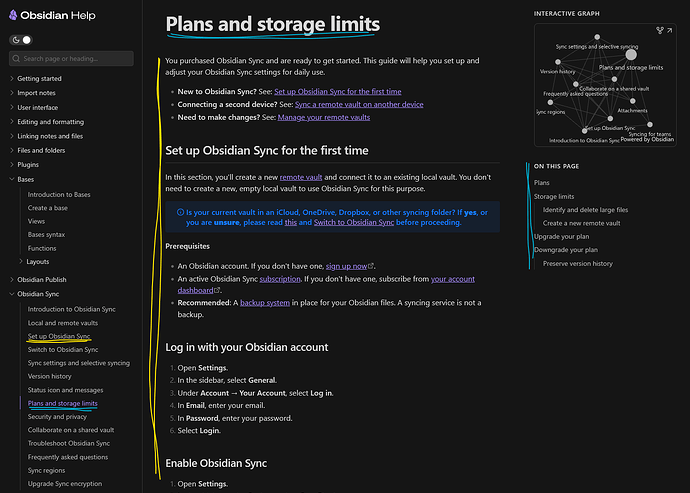Click the Obsidian logo icon

click(15, 14)
